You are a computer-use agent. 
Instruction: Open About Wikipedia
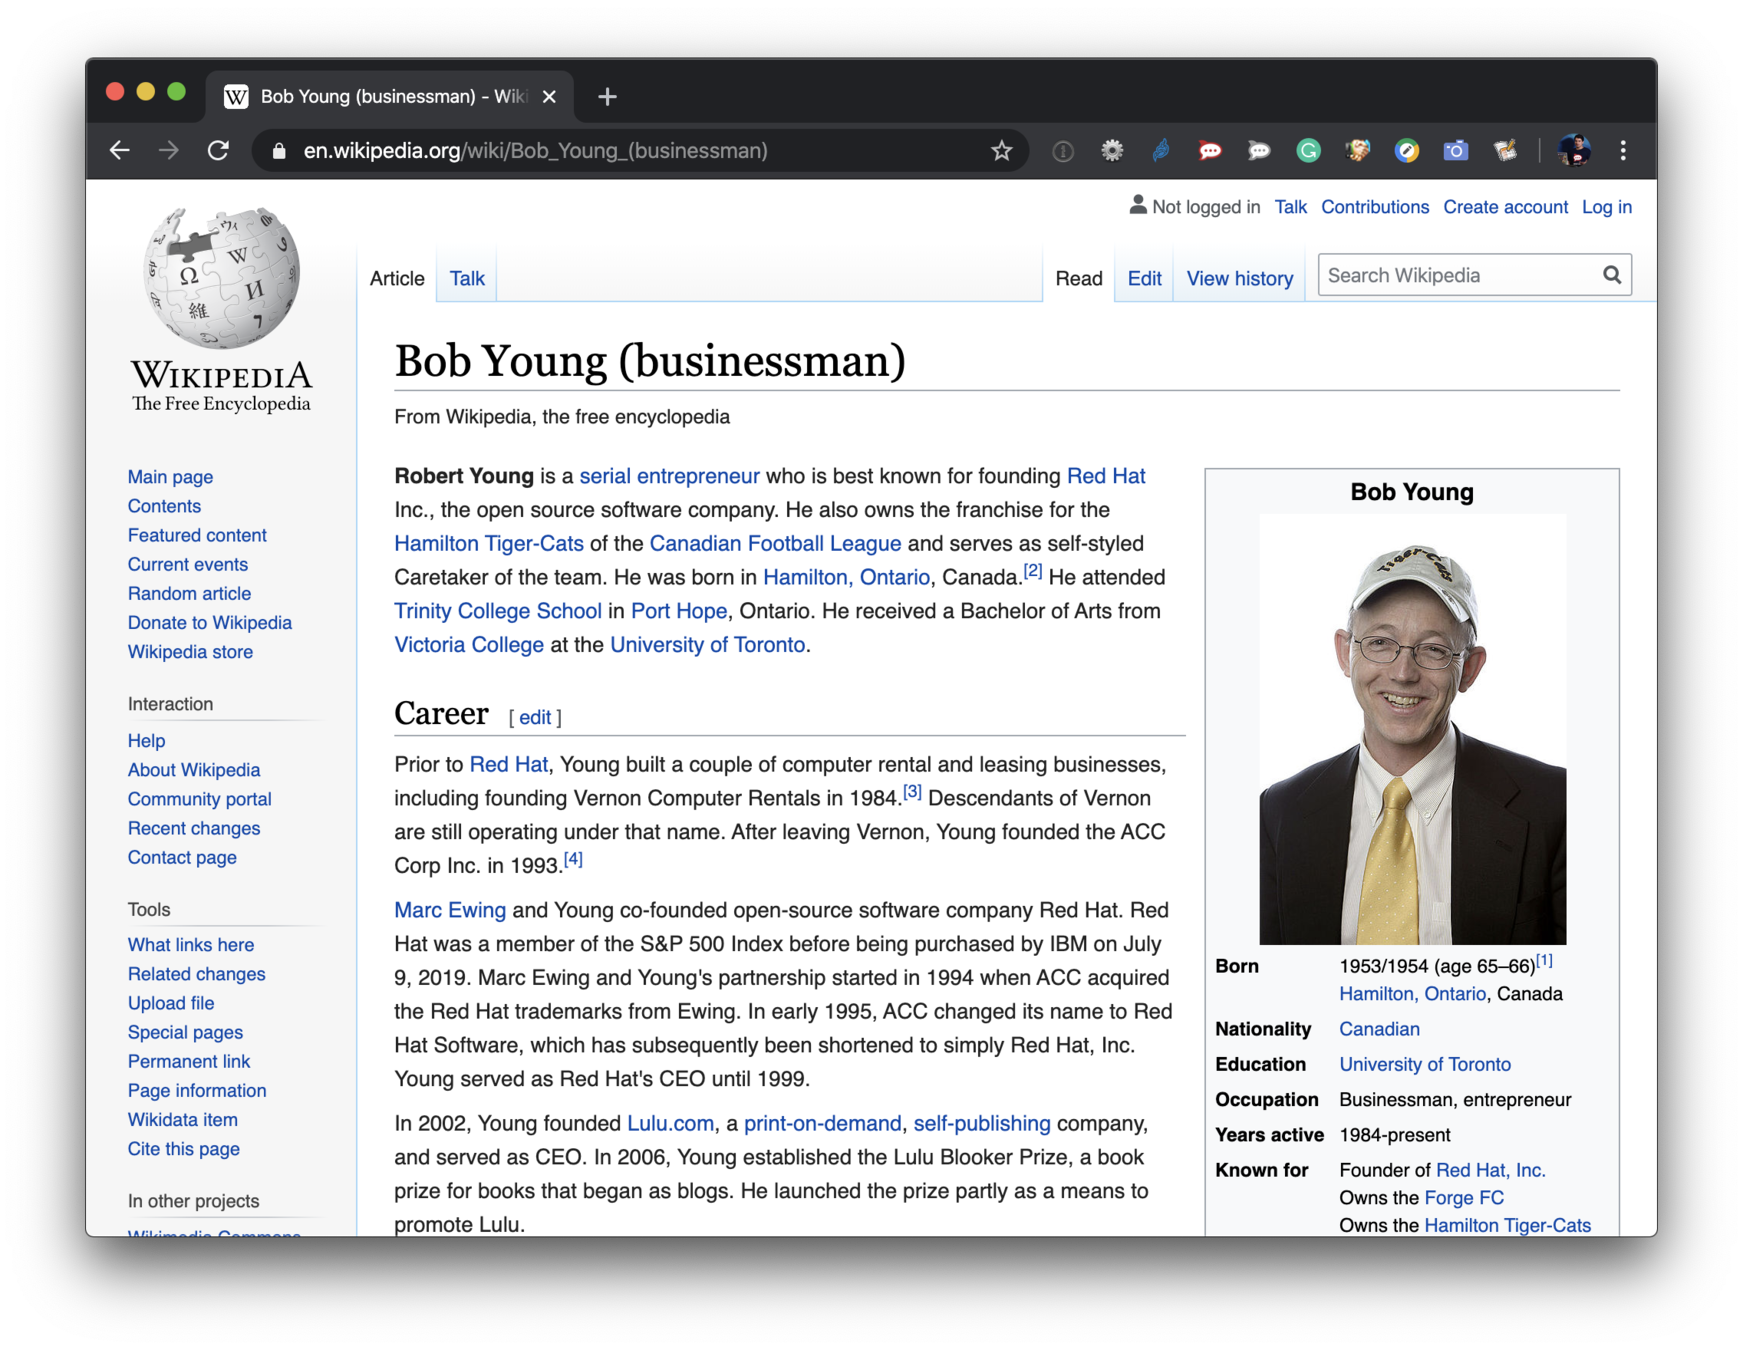pyautogui.click(x=194, y=769)
